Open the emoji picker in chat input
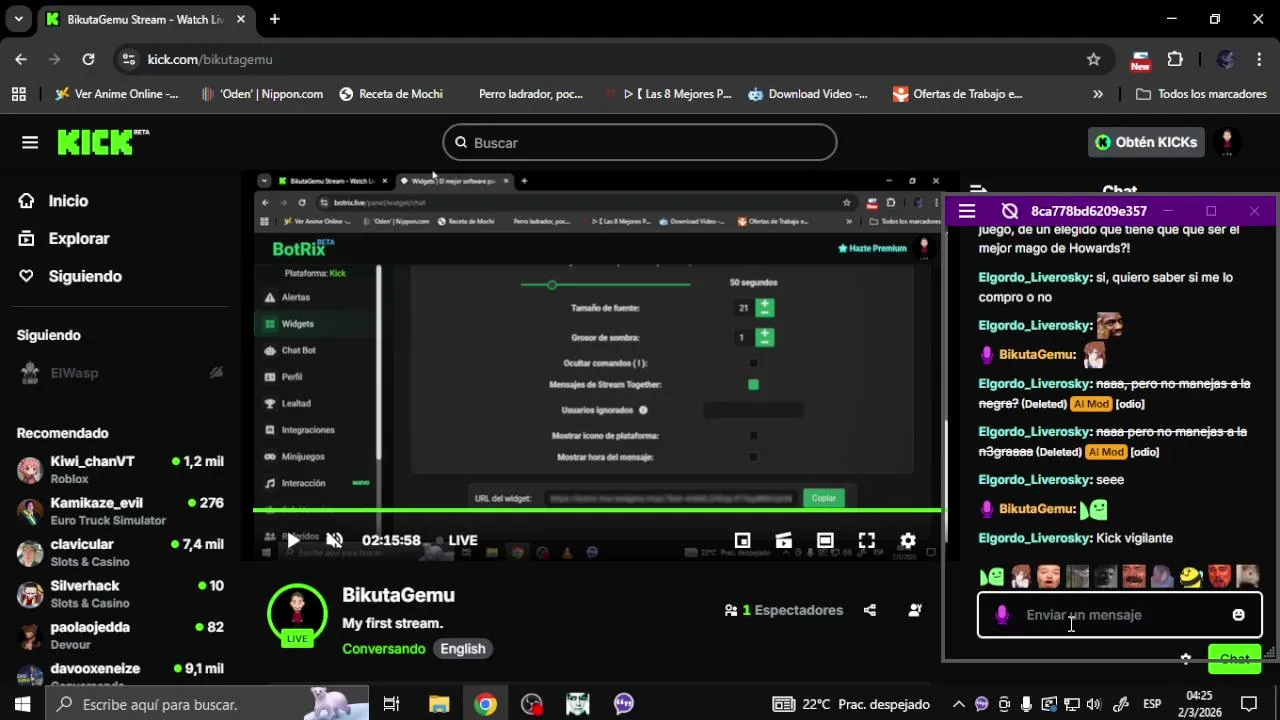Viewport: 1280px width, 720px height. (x=1238, y=615)
